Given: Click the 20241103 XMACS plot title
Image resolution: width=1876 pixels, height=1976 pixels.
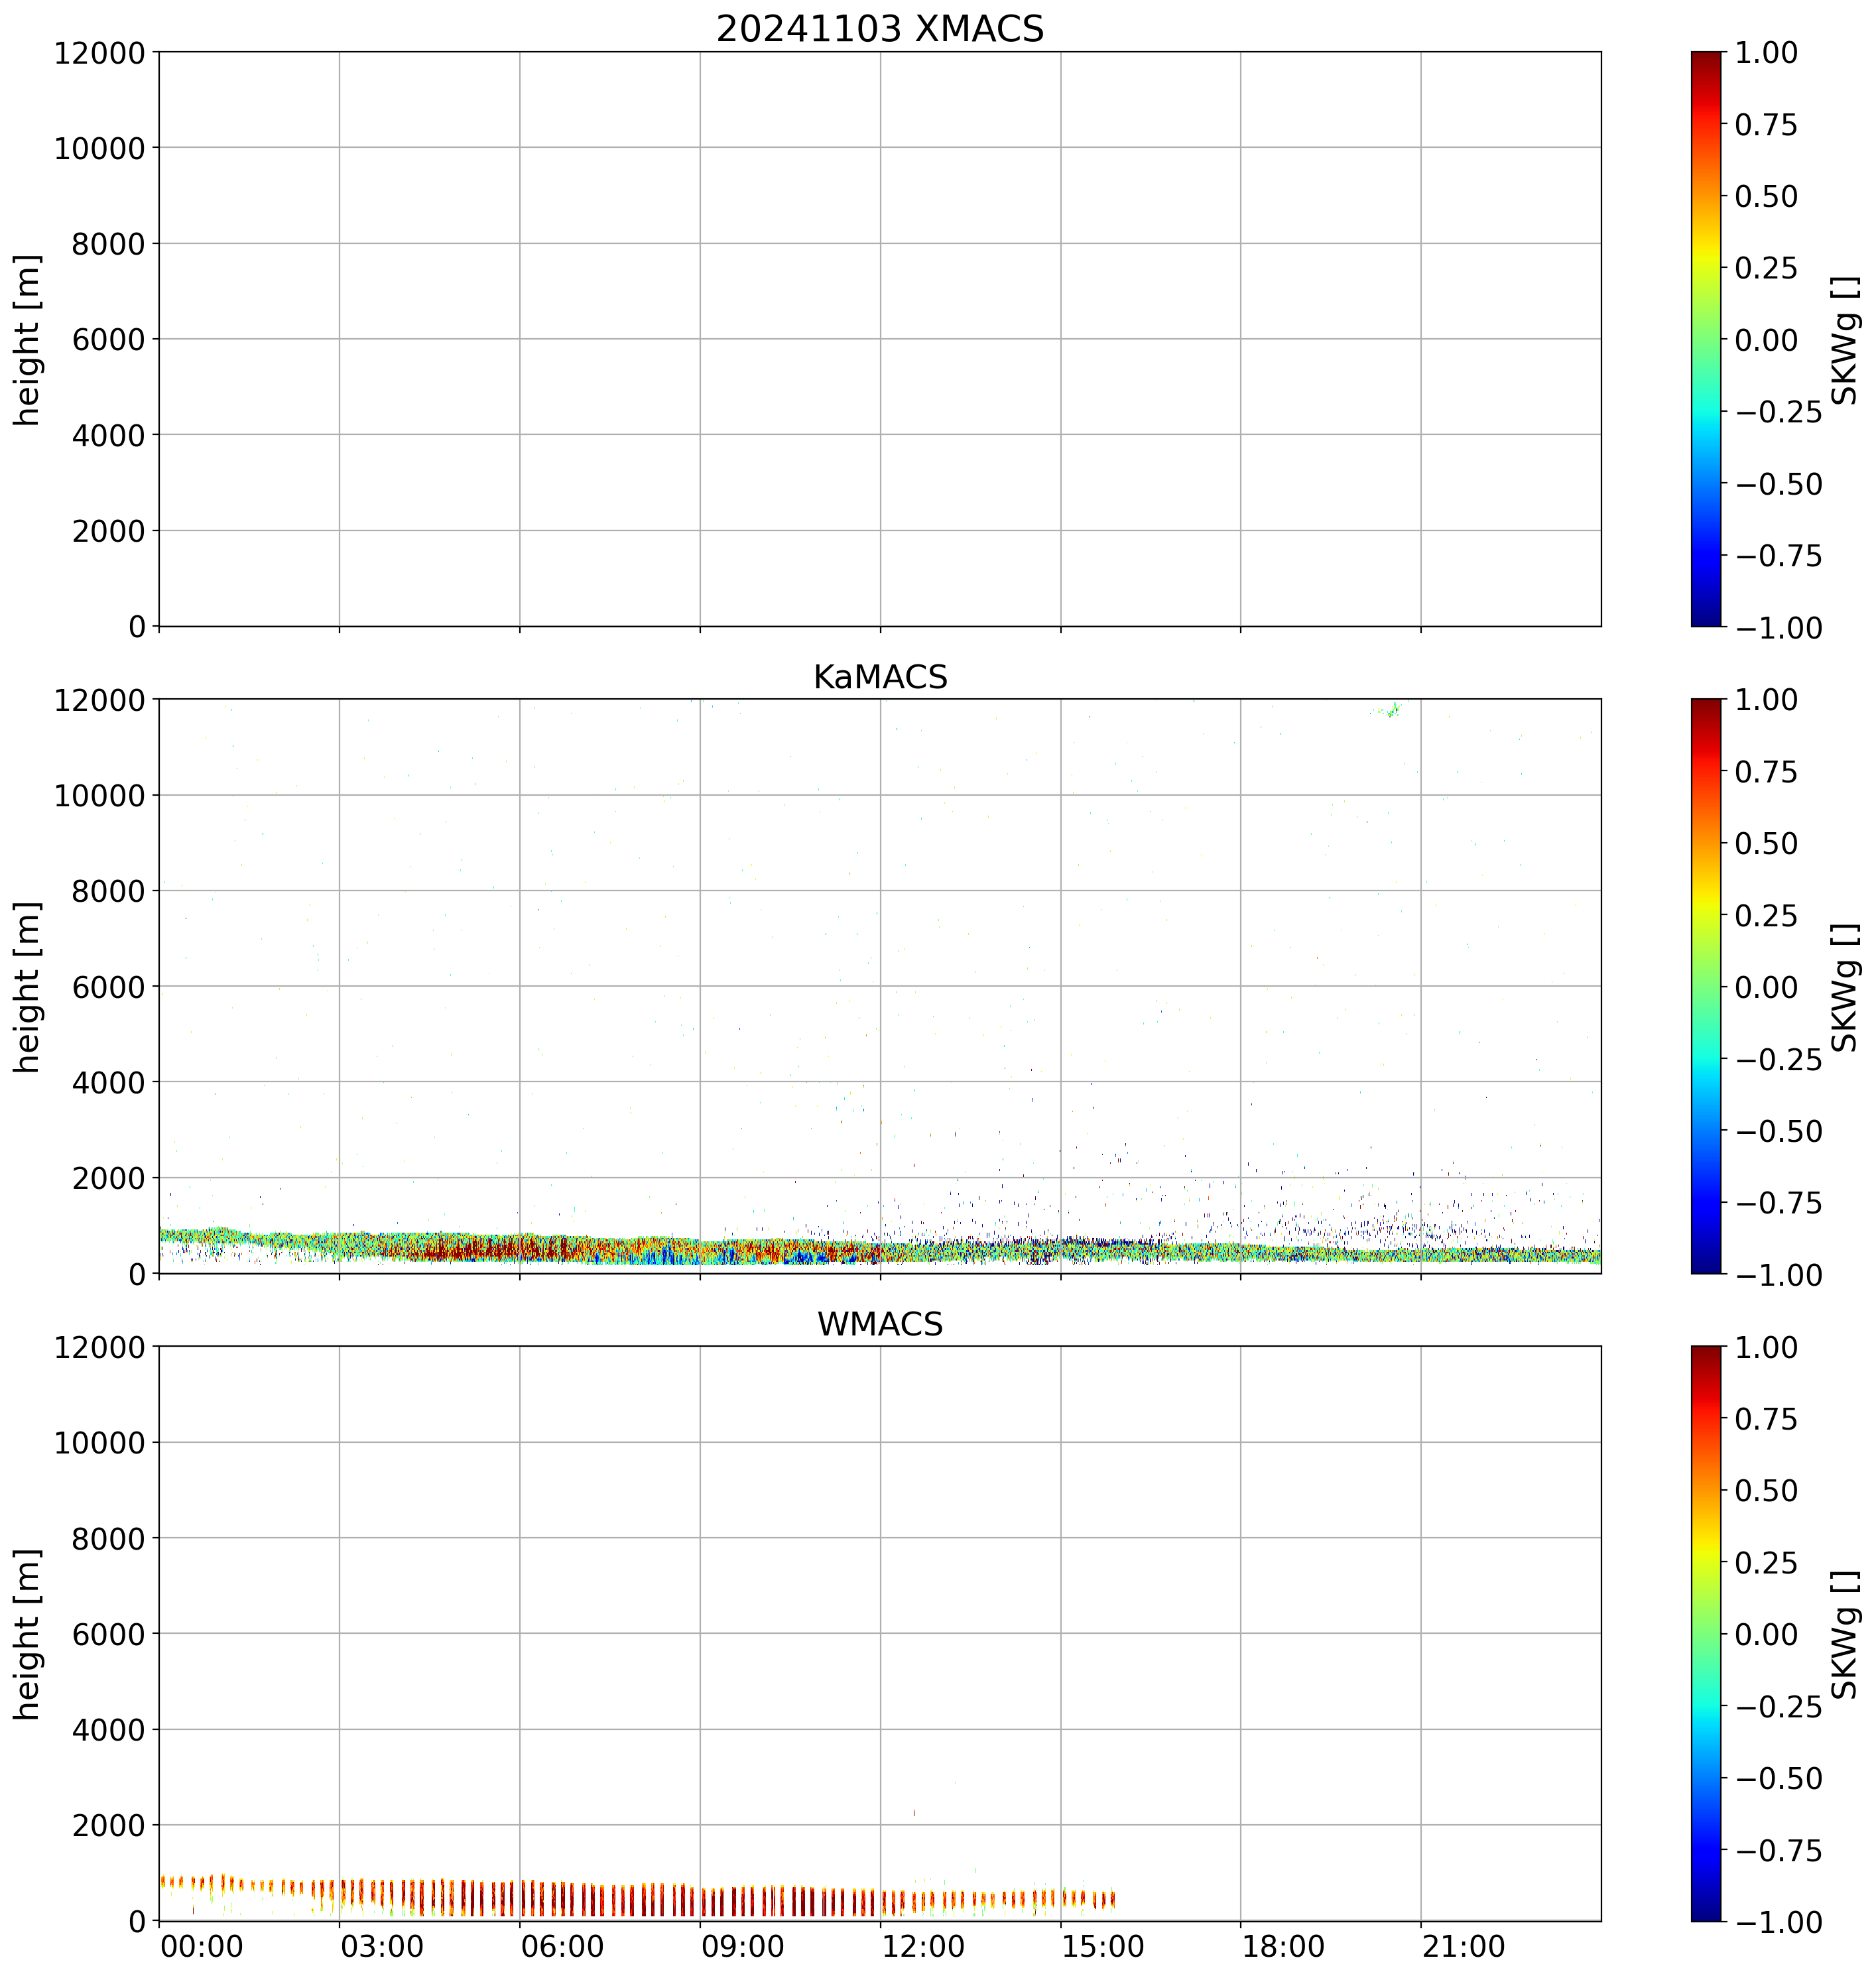Looking at the screenshot, I should point(879,29).
